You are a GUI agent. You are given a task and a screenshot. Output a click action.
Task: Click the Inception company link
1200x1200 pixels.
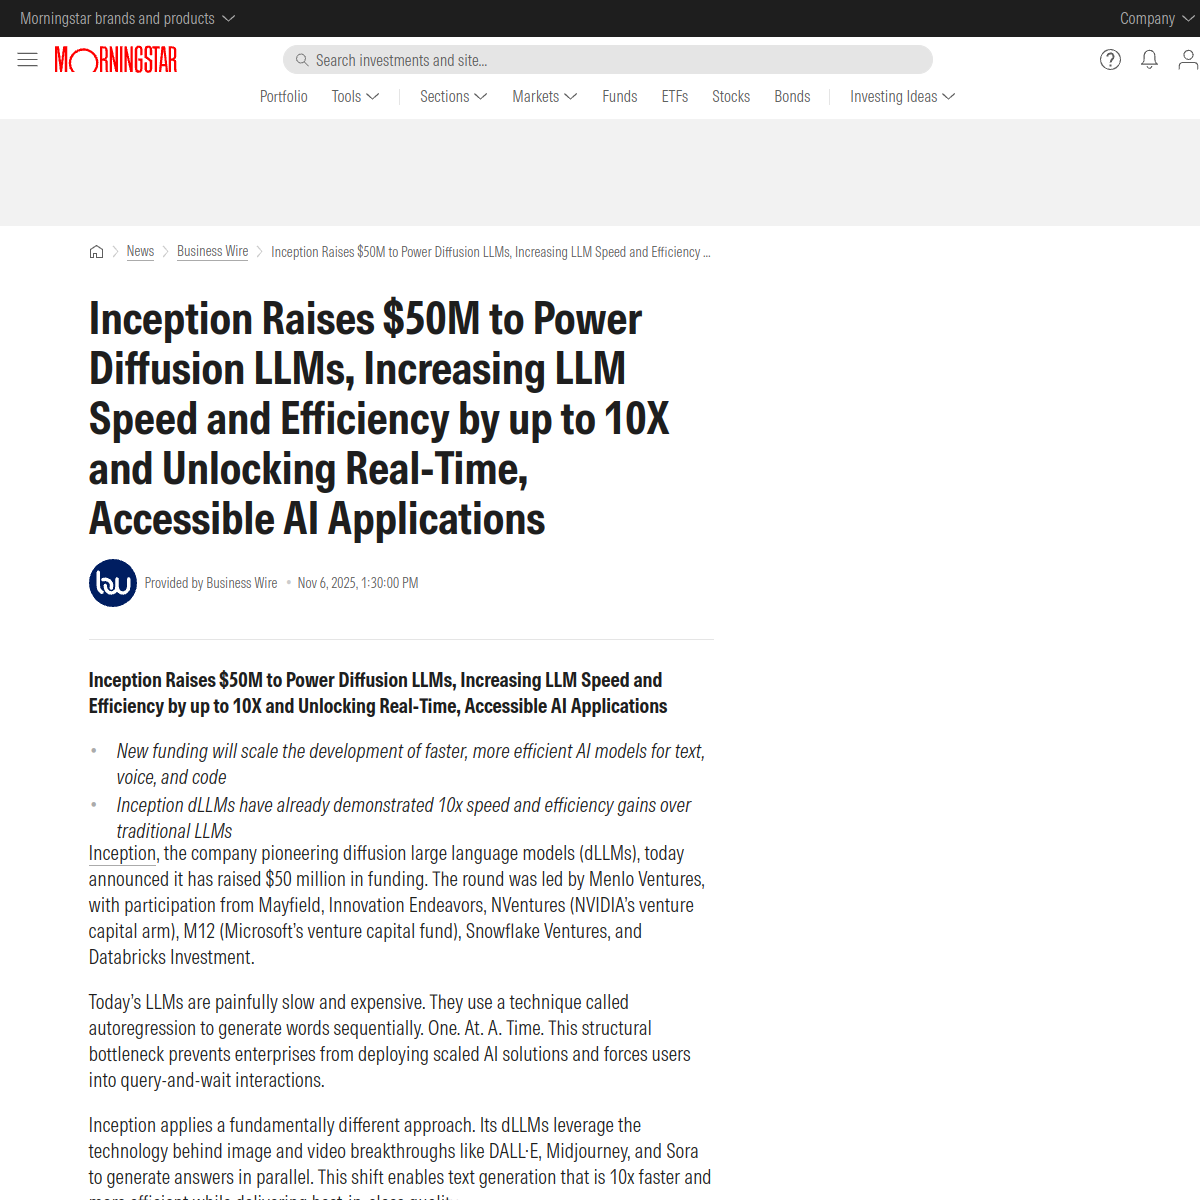(121, 853)
